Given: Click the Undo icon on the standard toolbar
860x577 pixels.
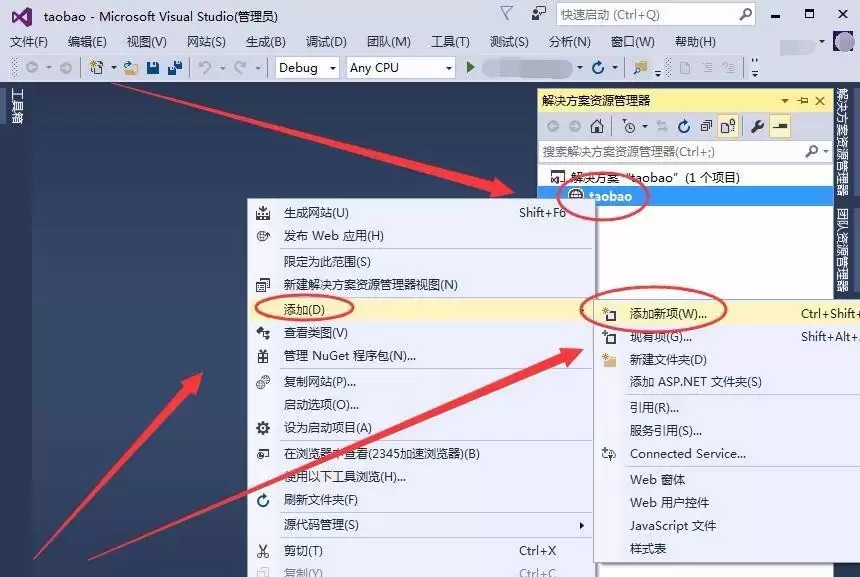Looking at the screenshot, I should click(203, 68).
